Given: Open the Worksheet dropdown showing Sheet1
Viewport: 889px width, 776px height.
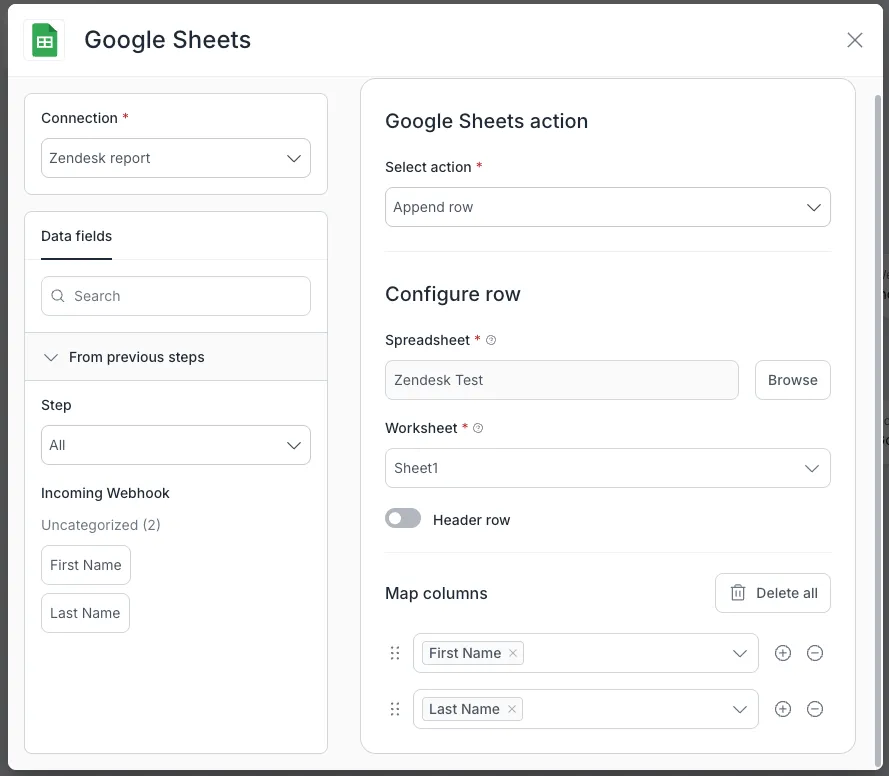Looking at the screenshot, I should click(607, 468).
